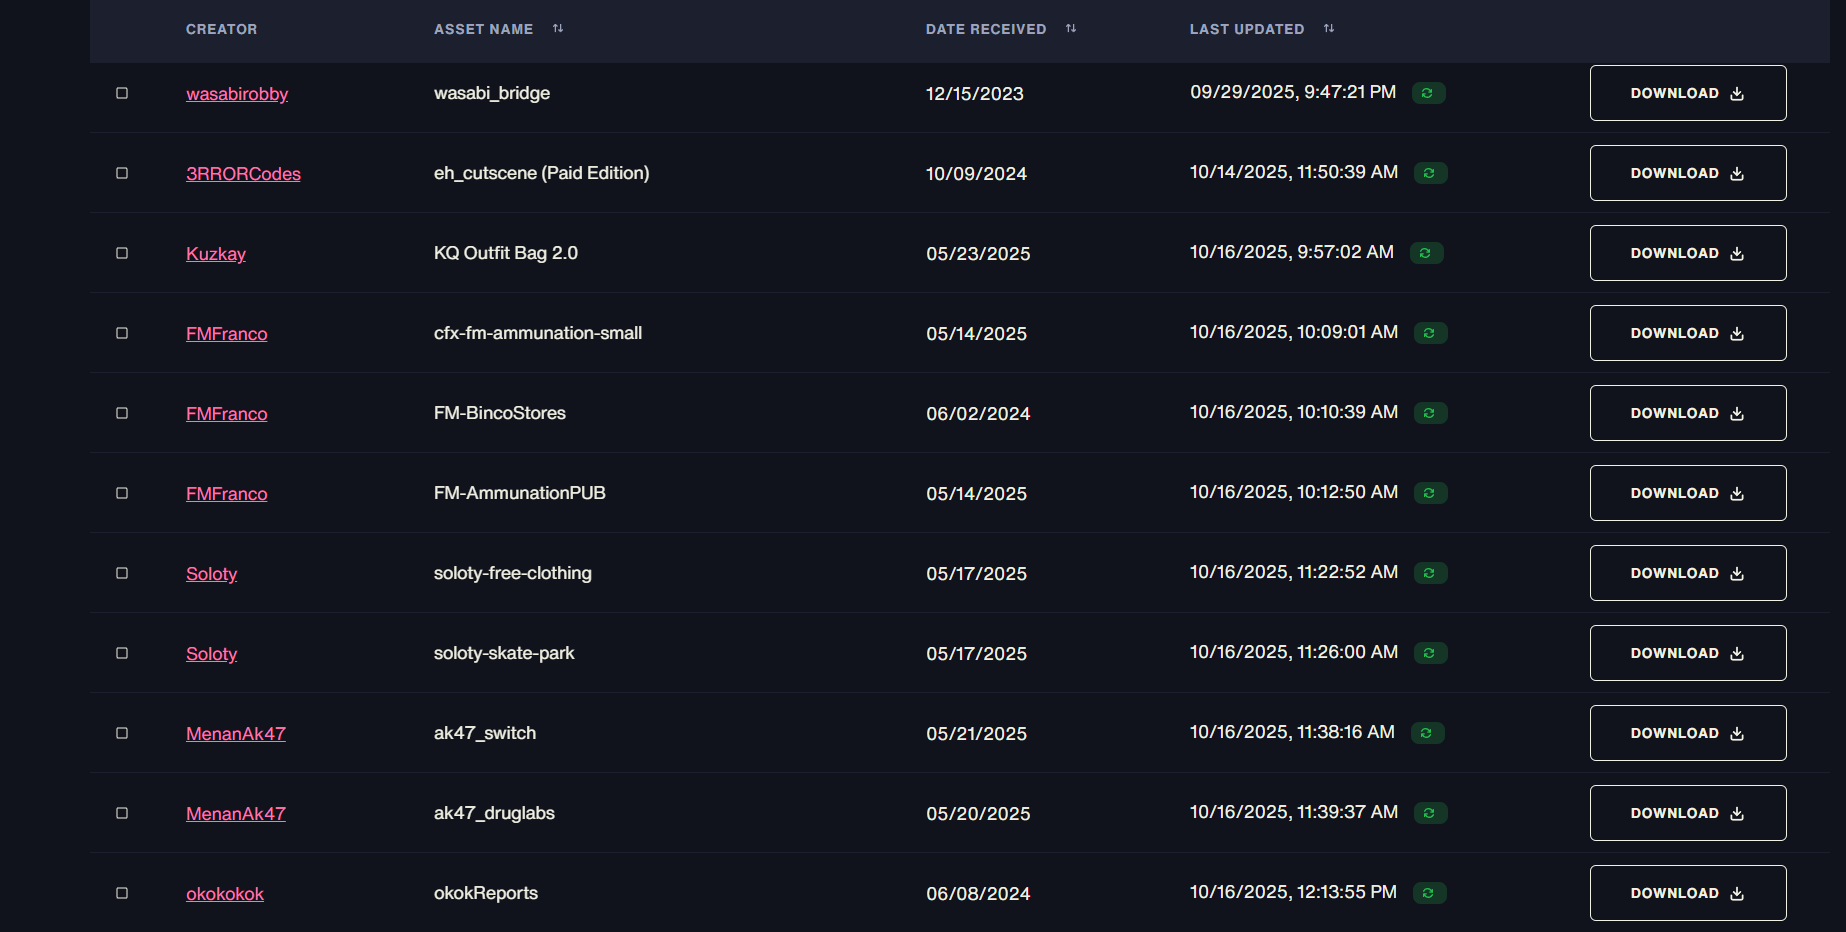Screen dimensions: 1846x932
Task: Click the green refresh icon for ak47_switch
Action: [1427, 733]
